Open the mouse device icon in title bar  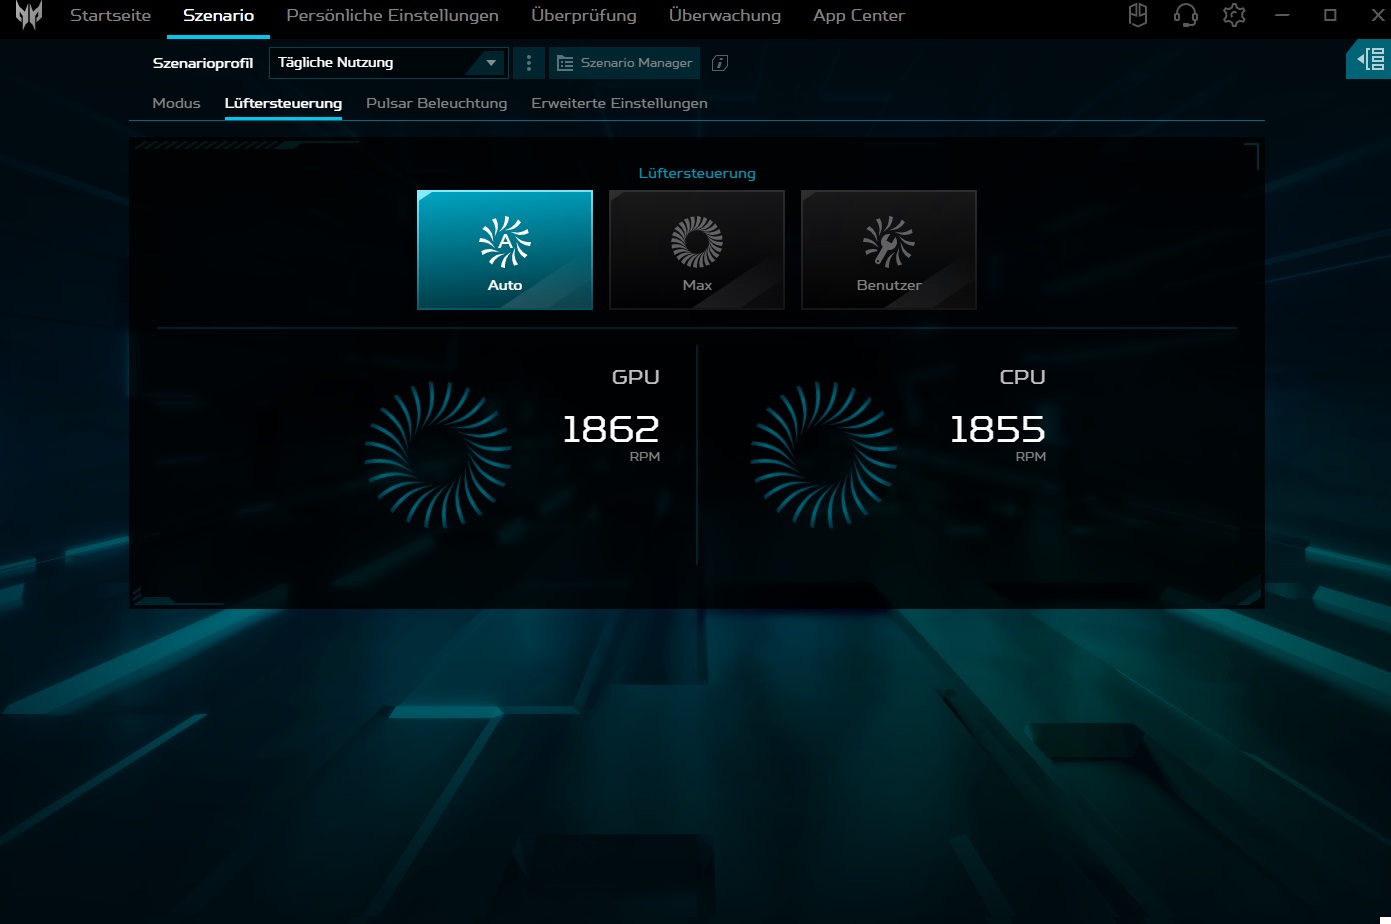1137,16
